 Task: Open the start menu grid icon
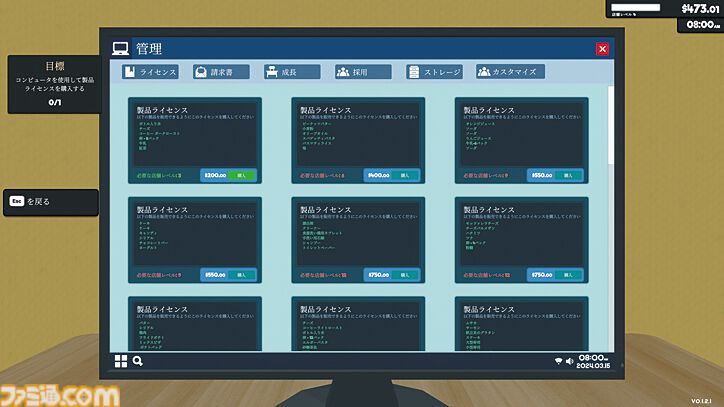[x=120, y=362]
